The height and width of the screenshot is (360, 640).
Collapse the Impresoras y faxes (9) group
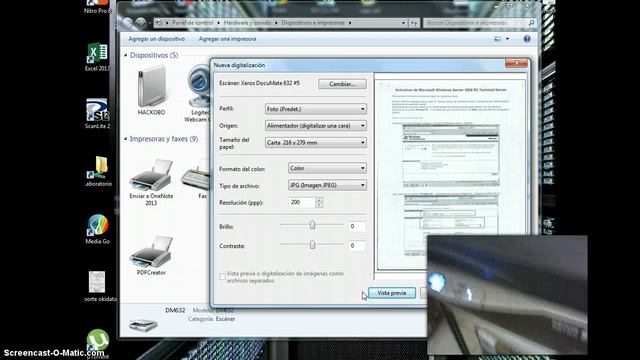[126, 139]
